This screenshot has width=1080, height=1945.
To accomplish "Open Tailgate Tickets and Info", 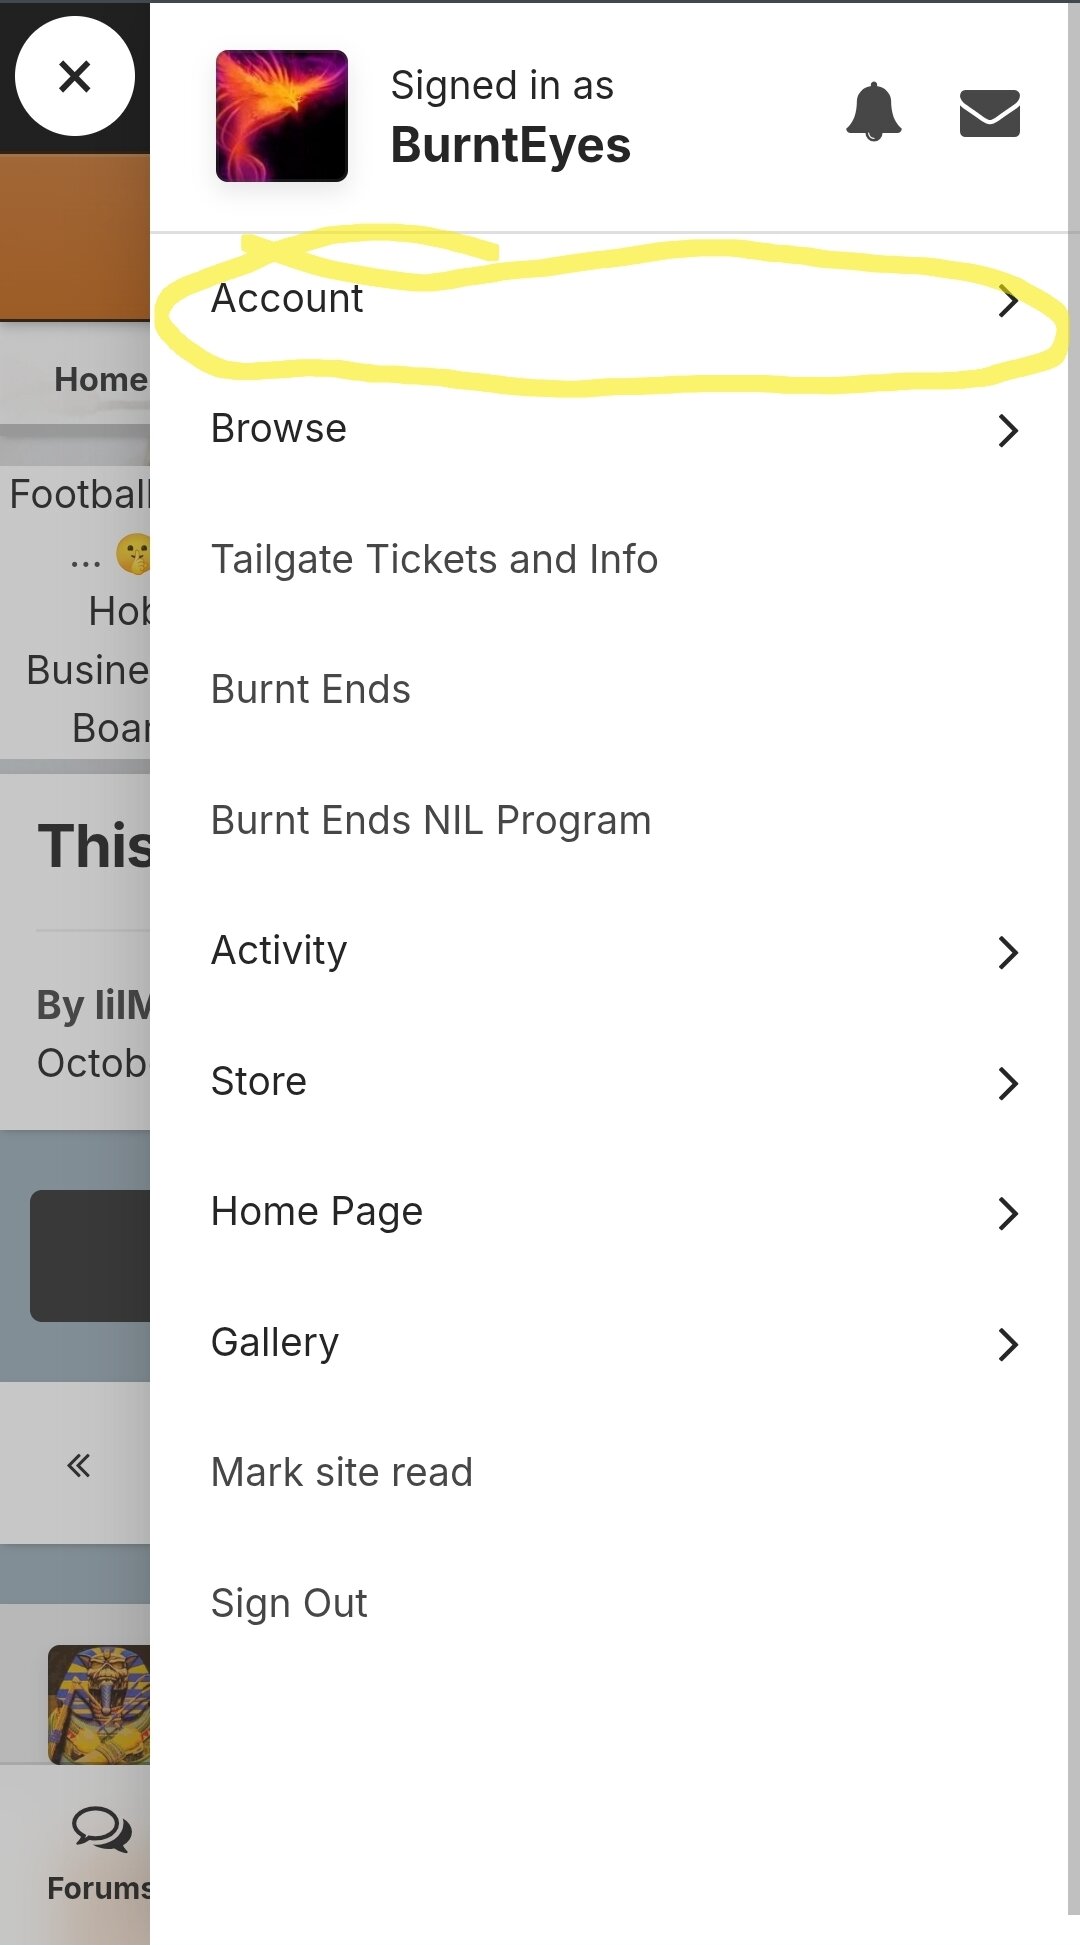I will coord(434,560).
